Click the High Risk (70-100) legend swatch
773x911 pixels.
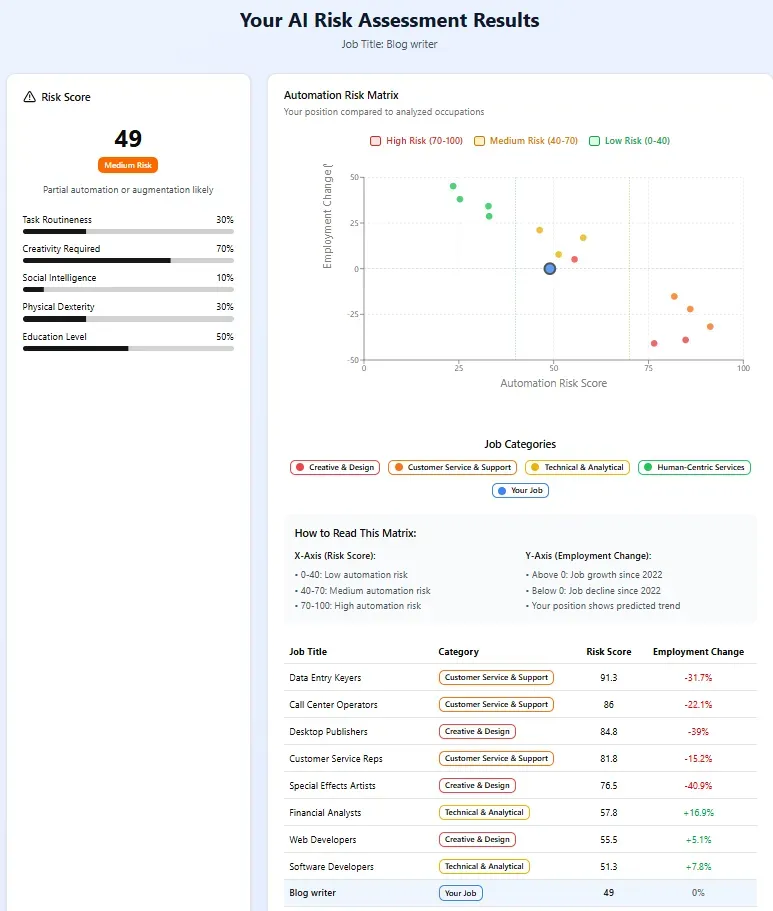point(376,141)
